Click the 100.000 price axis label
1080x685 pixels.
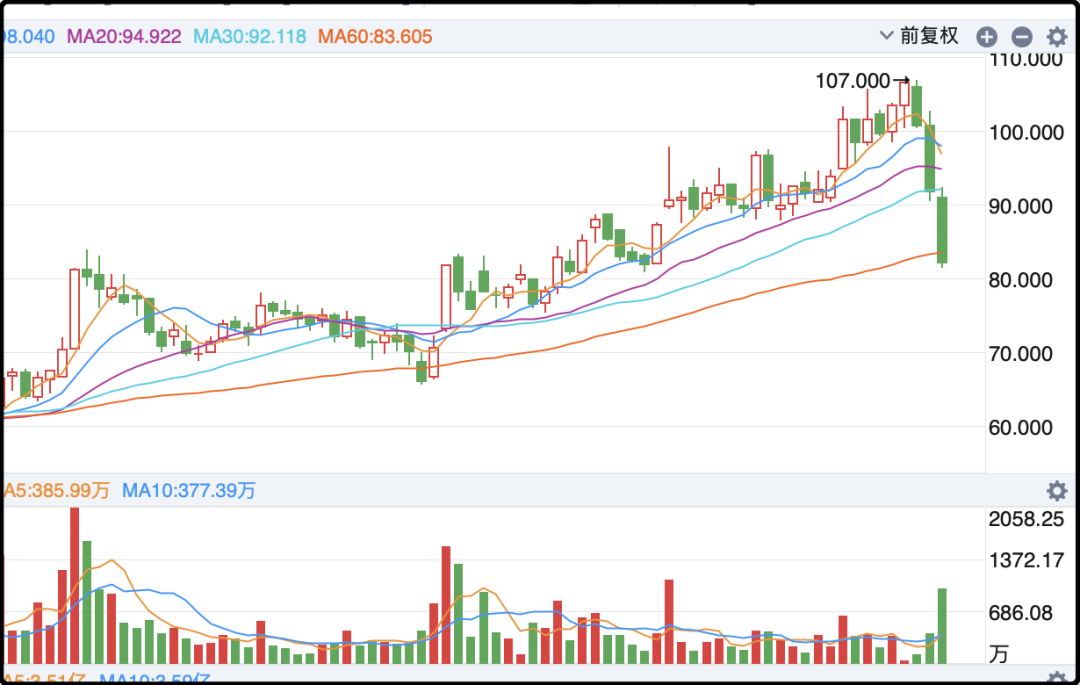(1026, 132)
